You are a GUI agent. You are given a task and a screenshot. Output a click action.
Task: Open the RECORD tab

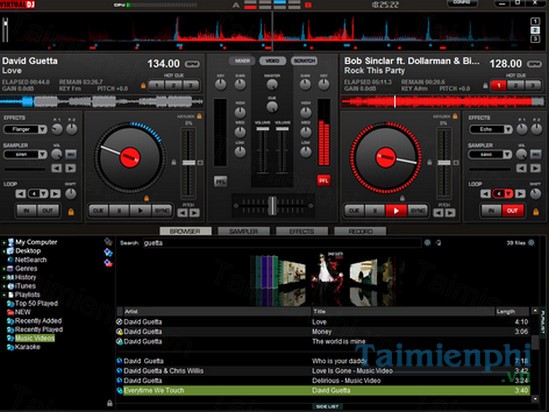point(360,231)
